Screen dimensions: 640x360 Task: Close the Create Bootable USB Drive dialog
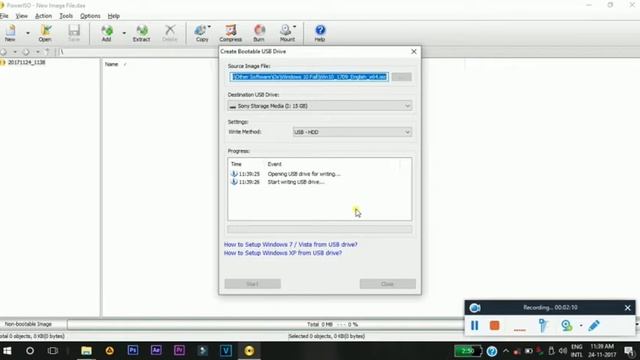(x=413, y=51)
